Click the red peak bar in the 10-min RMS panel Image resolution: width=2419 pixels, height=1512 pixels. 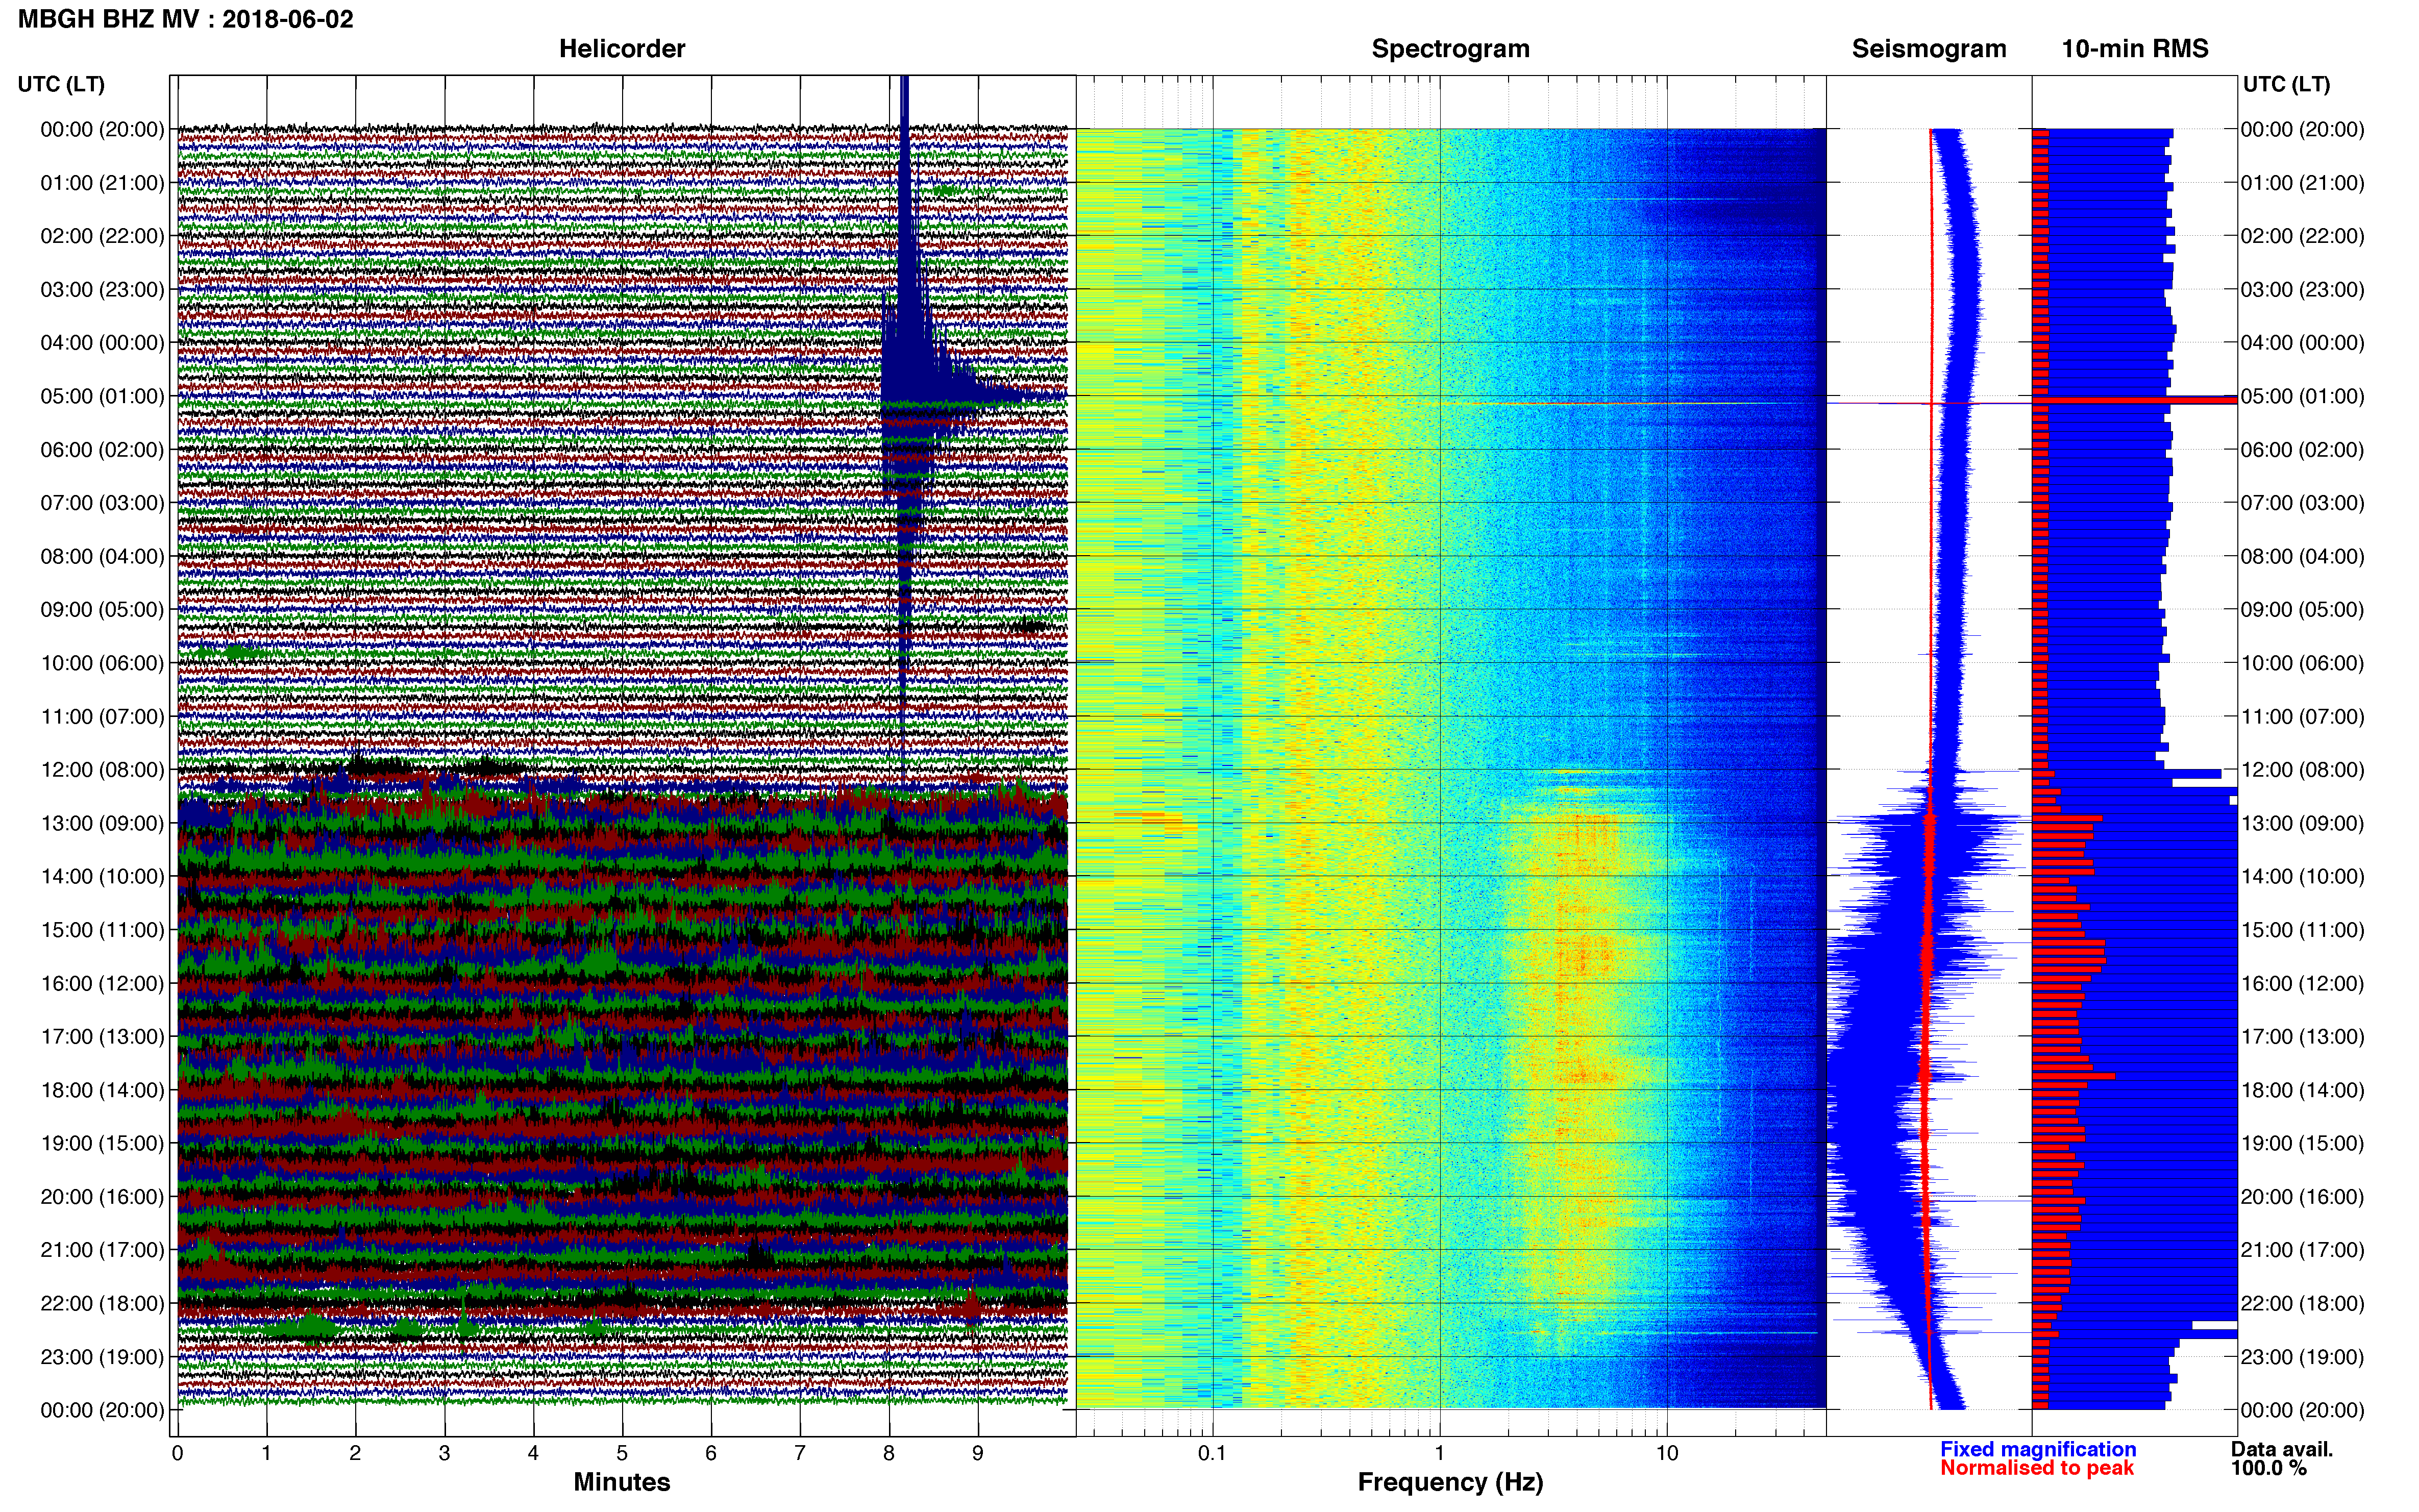click(2134, 400)
